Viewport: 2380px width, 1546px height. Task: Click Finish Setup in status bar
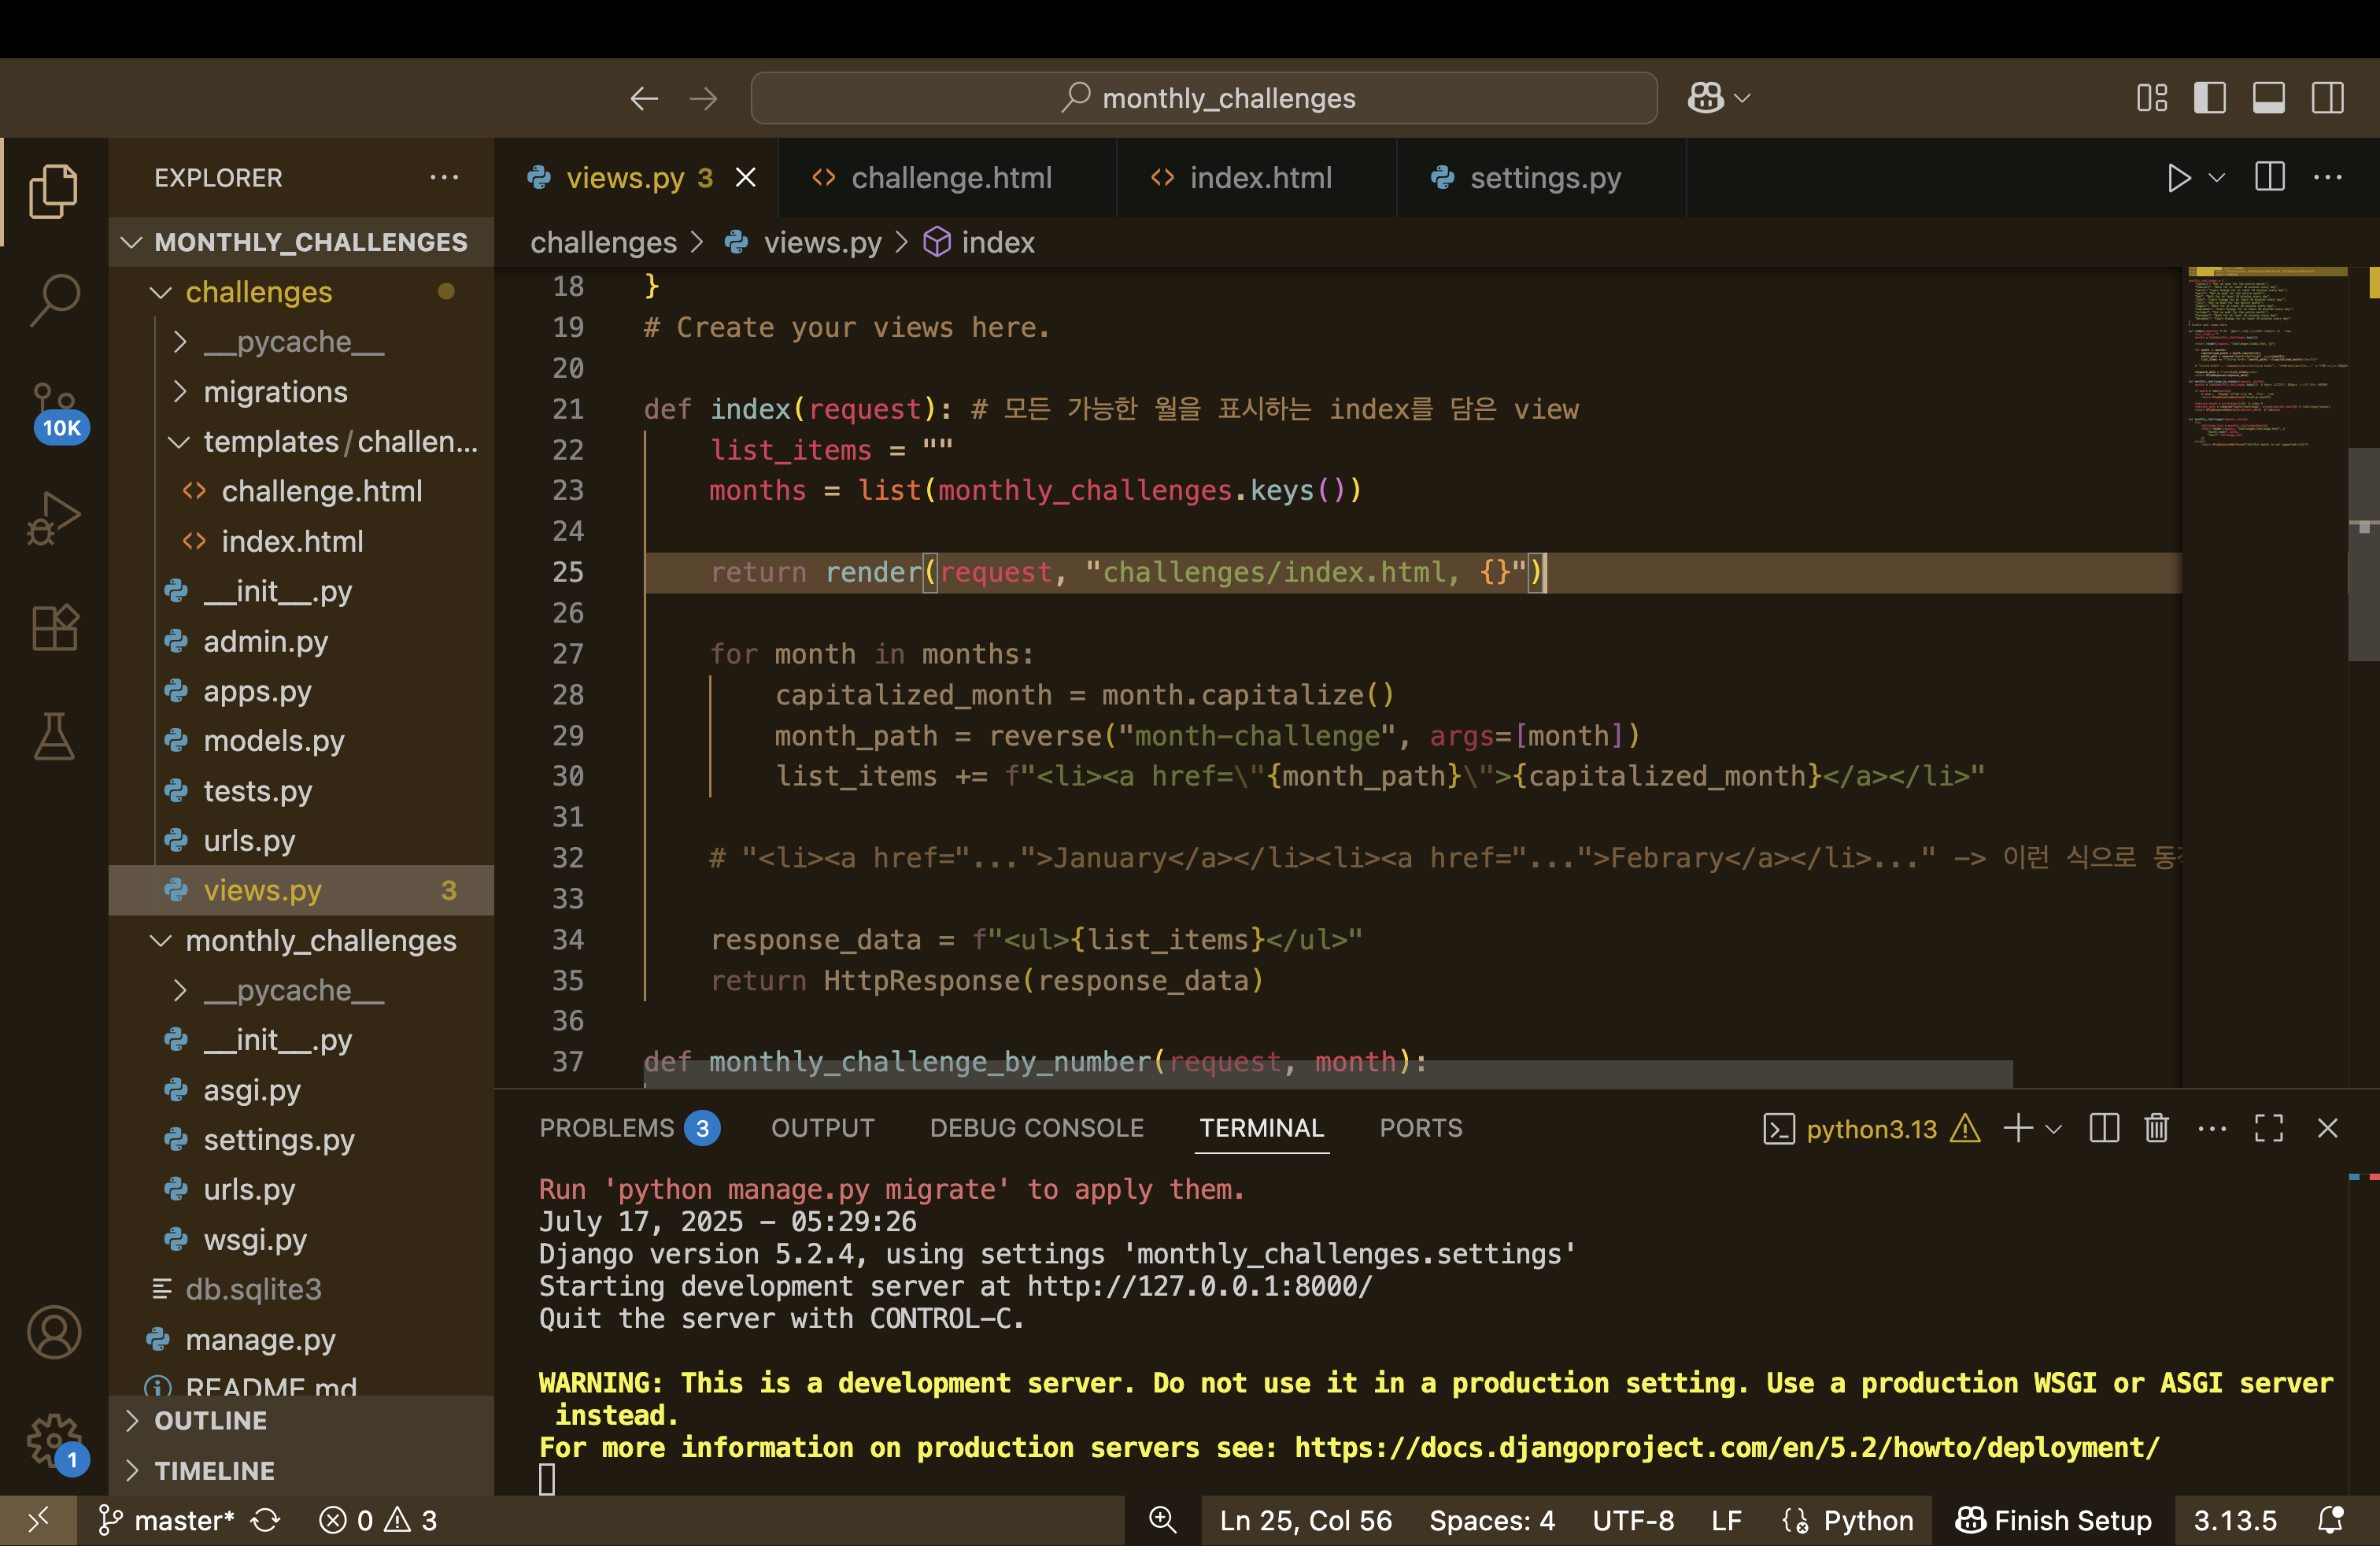point(2053,1520)
